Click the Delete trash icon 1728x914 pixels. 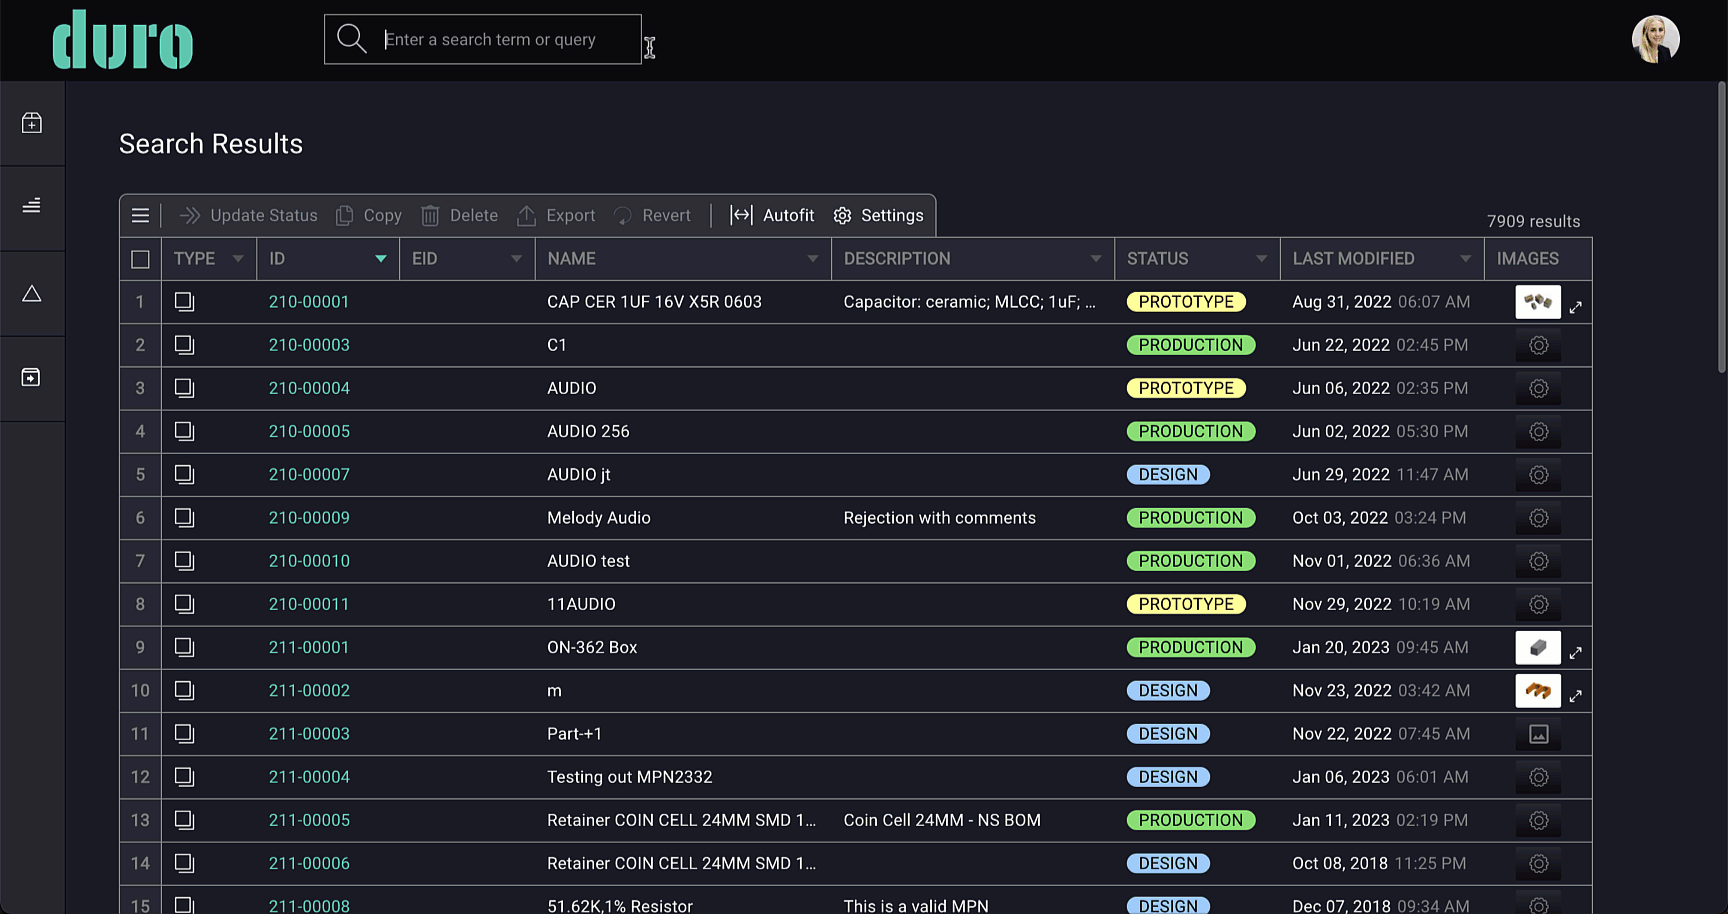(430, 215)
